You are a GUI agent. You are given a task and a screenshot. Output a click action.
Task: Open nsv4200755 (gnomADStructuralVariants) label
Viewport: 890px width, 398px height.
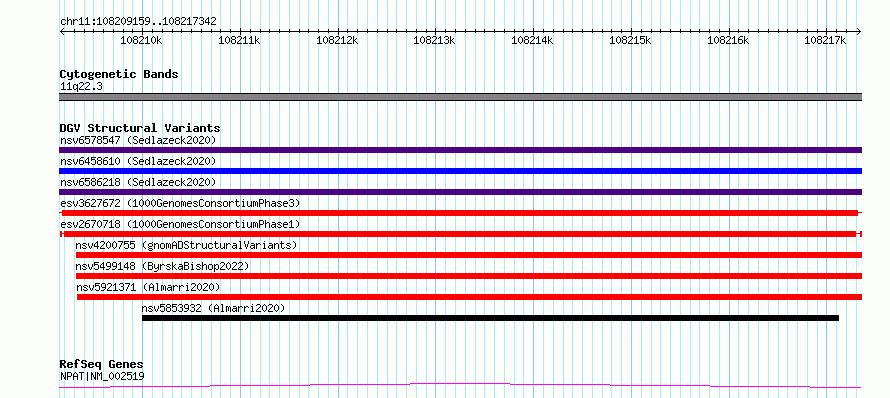tap(187, 245)
